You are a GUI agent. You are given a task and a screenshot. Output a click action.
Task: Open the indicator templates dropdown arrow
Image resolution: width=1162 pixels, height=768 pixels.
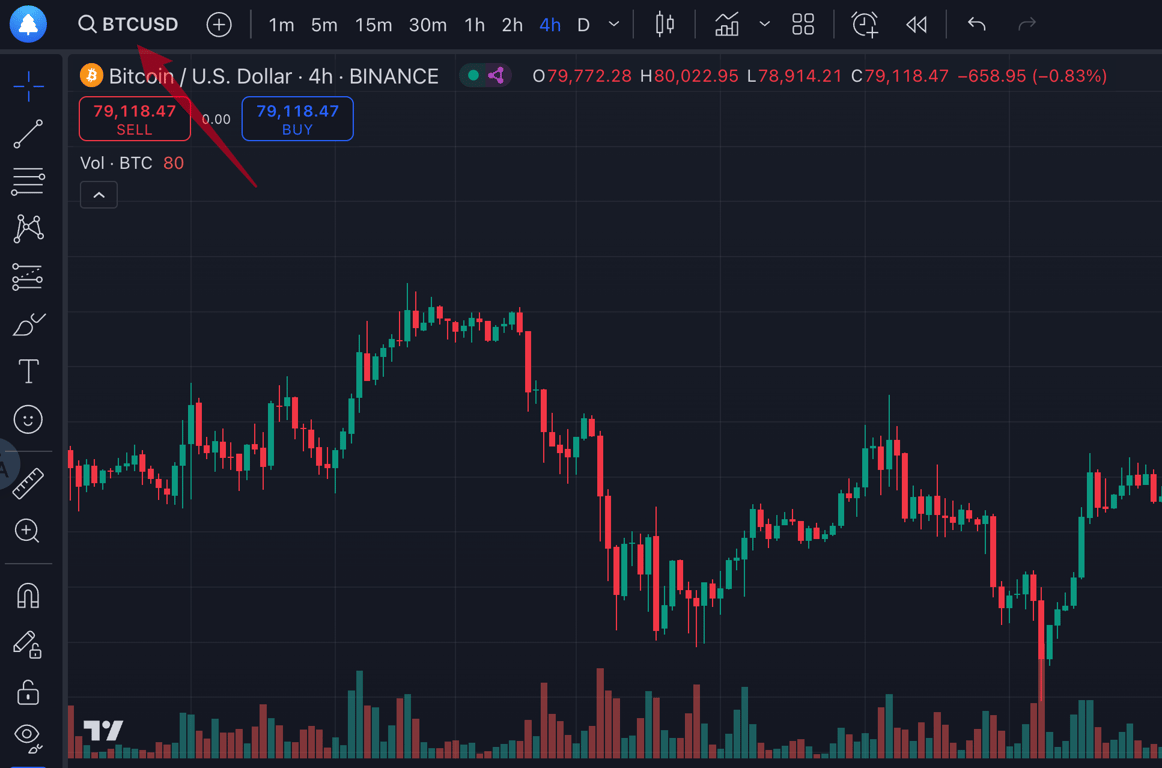coord(765,25)
